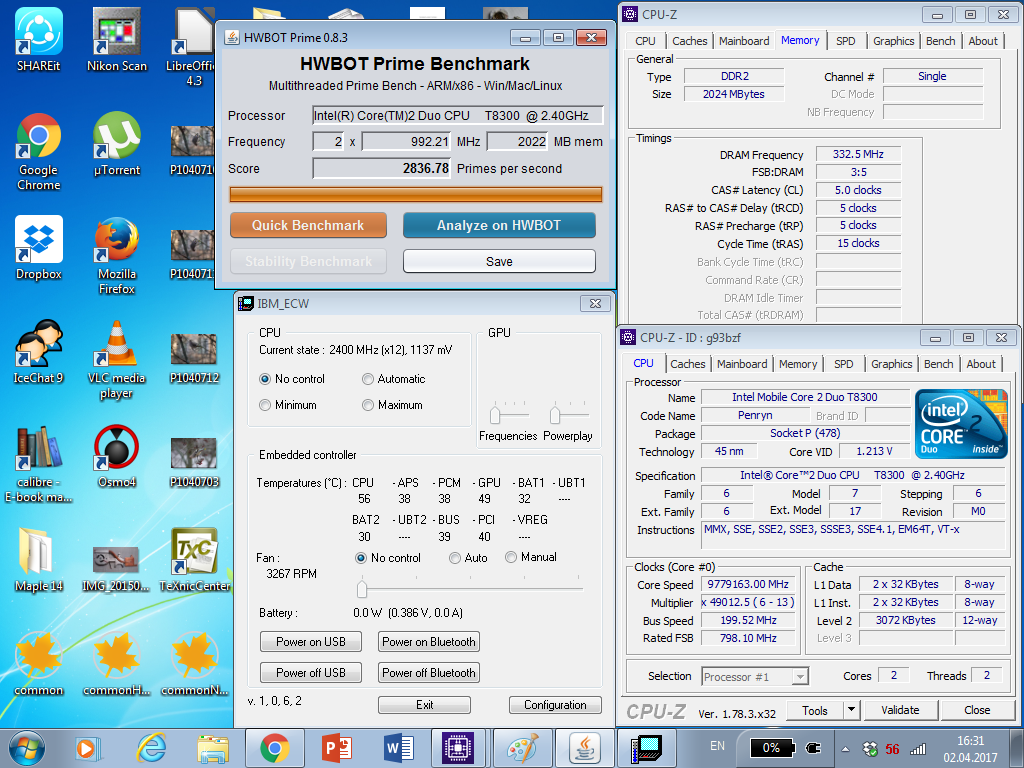This screenshot has height=768, width=1024.
Task: Switch to CPU-Z taskbar button
Action: [459, 748]
